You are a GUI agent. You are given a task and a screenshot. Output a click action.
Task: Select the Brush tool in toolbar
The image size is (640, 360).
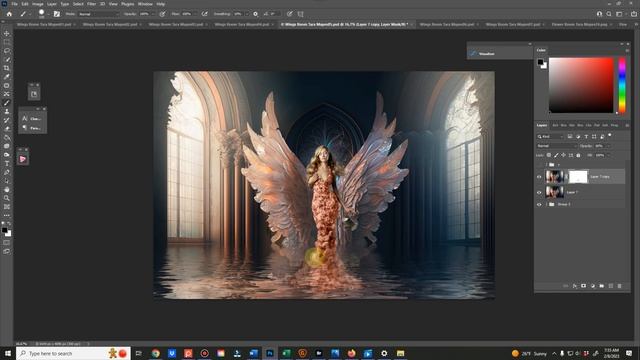[7, 102]
